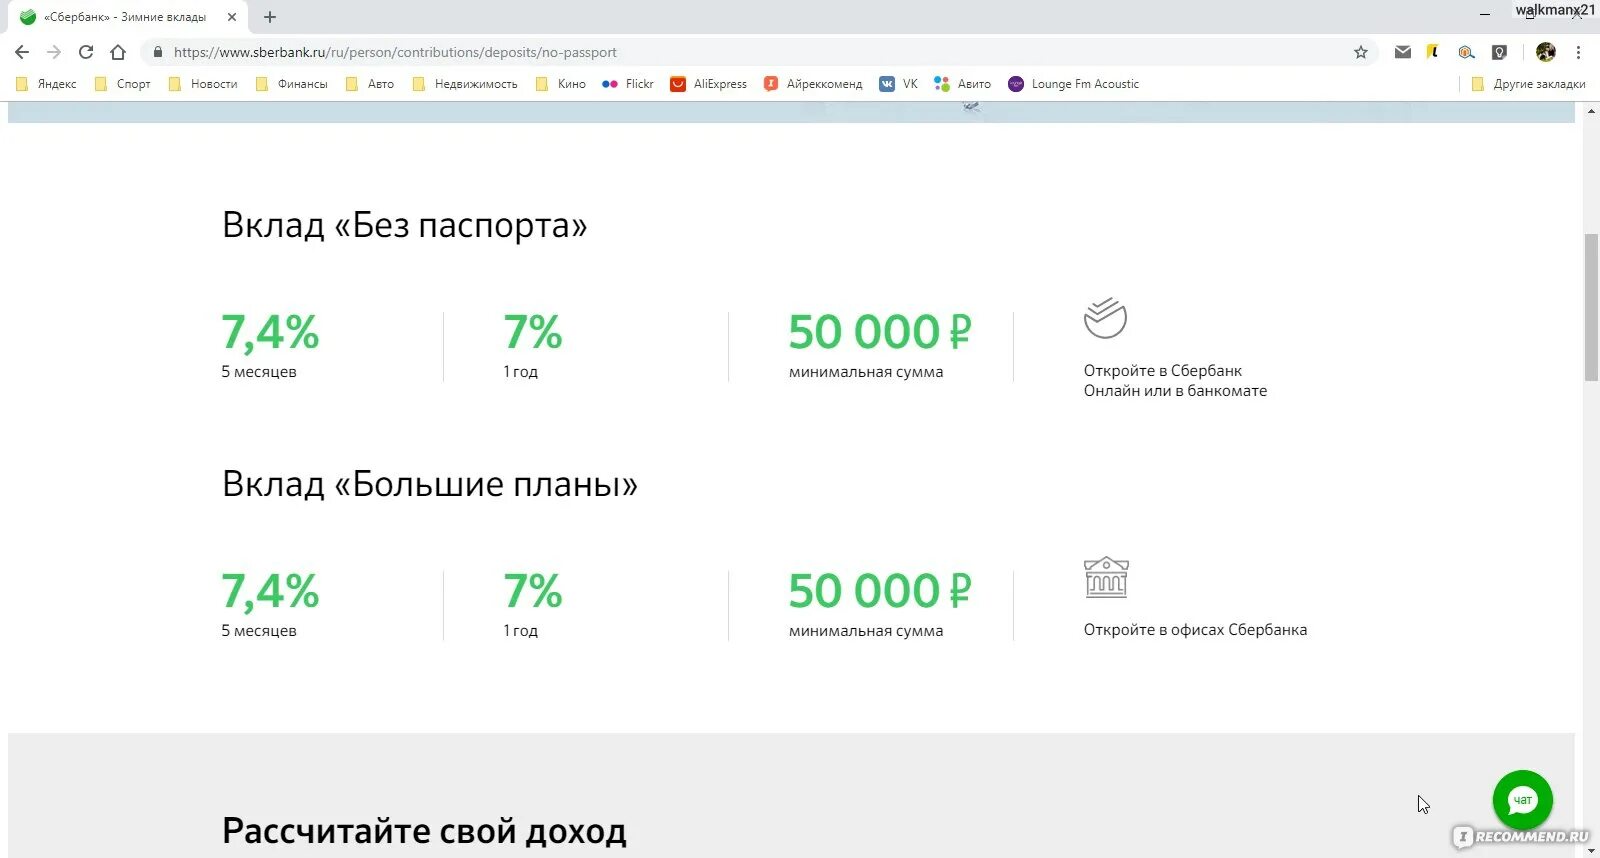
Task: Click the 7,4% rate under Без паспорта
Action: (x=270, y=332)
